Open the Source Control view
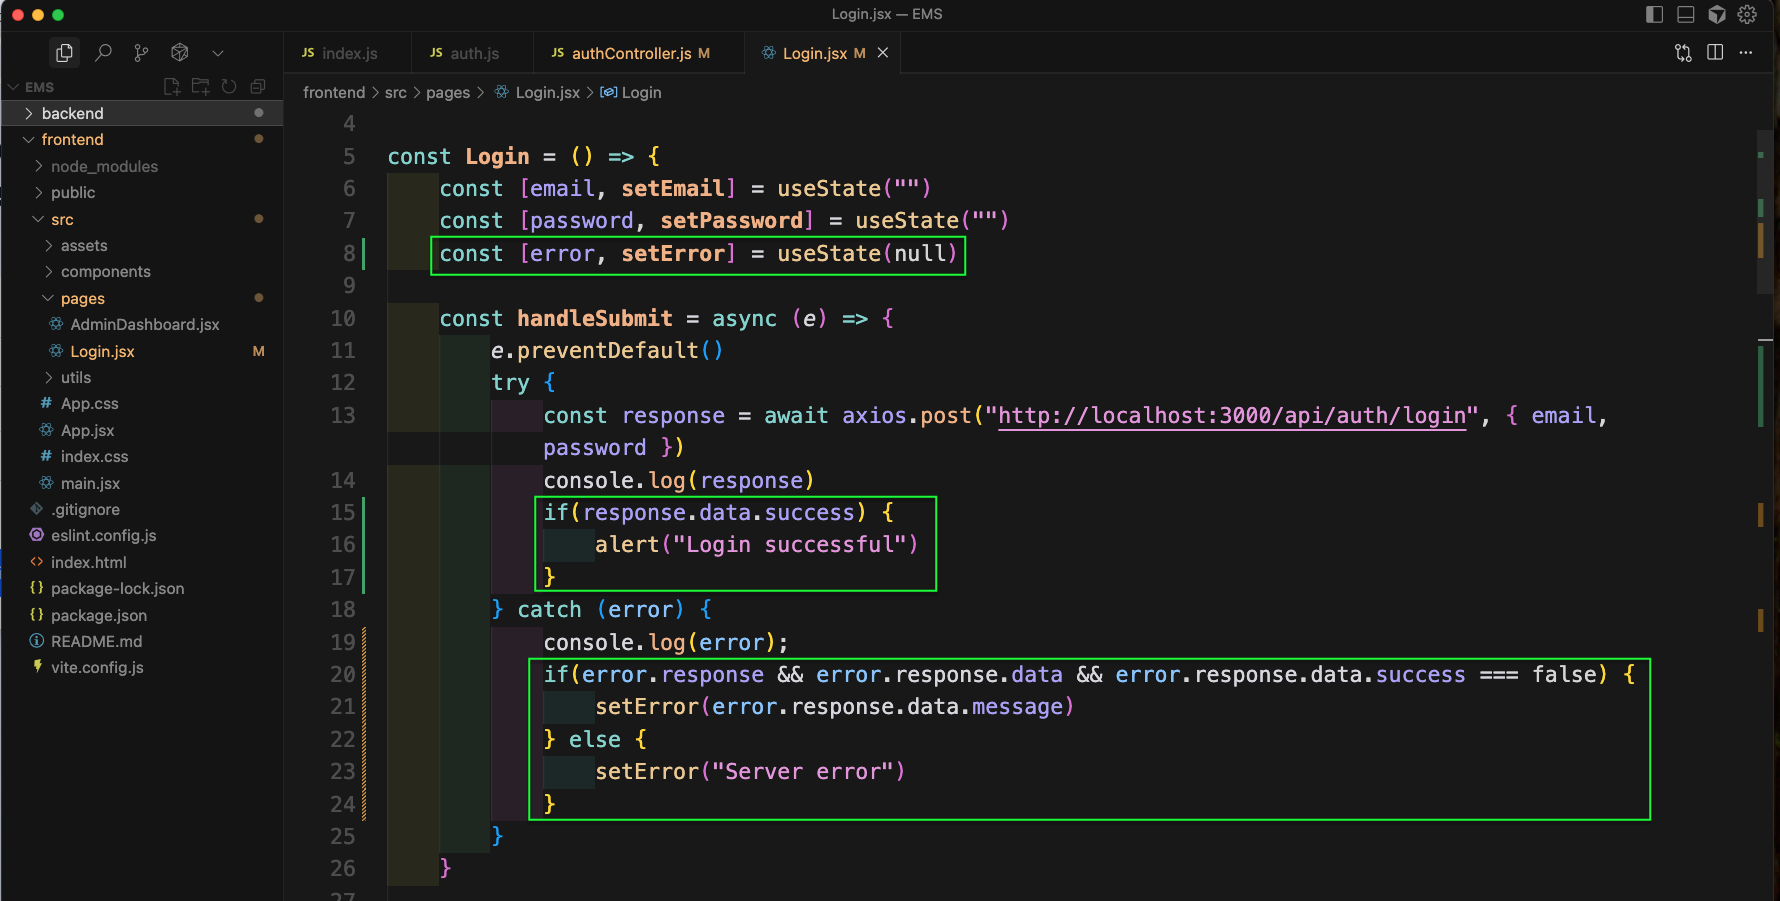This screenshot has height=901, width=1780. click(141, 53)
